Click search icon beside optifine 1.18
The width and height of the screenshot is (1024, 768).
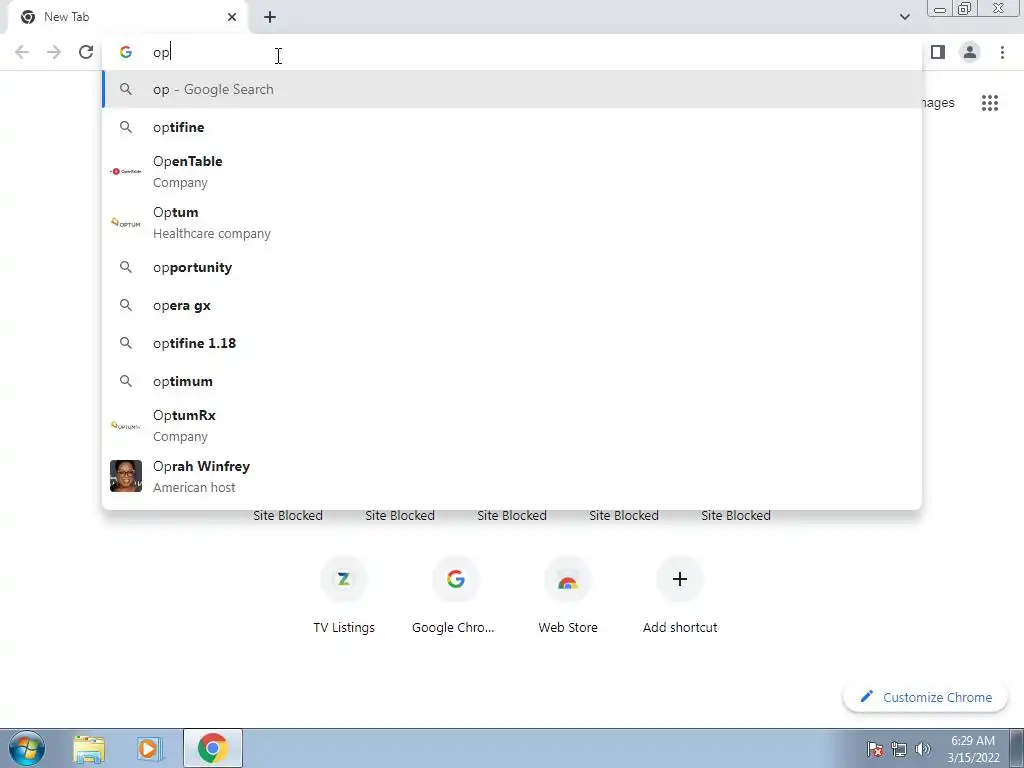tap(126, 343)
